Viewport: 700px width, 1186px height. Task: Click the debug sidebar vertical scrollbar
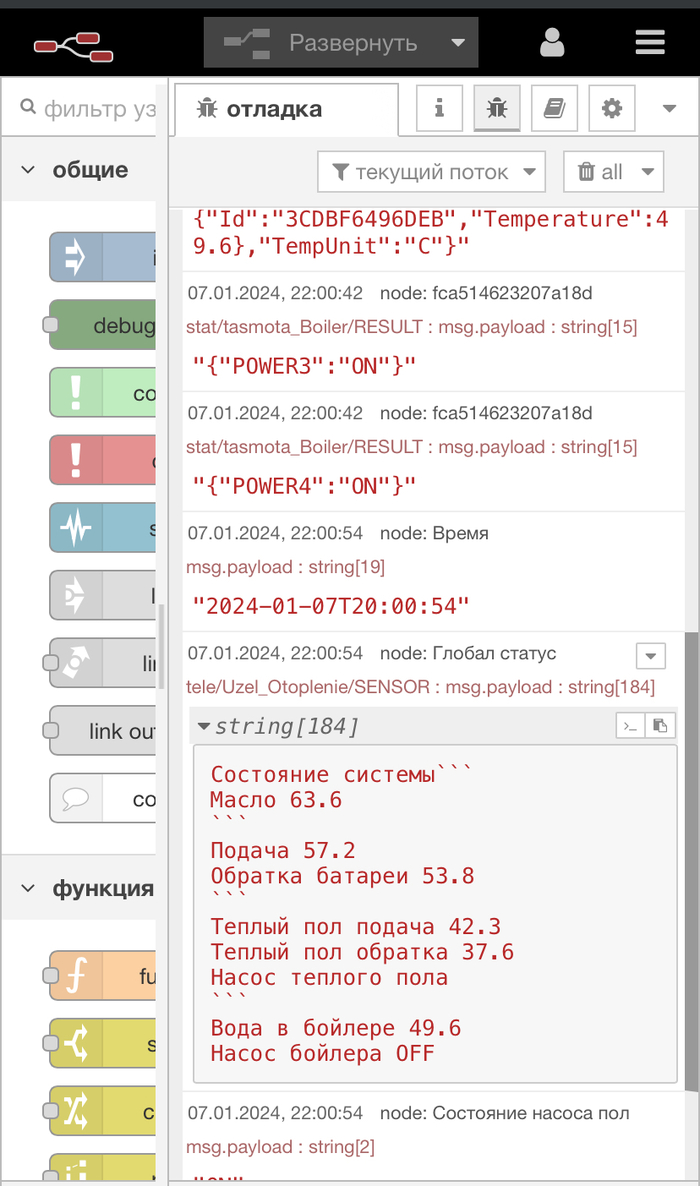(x=692, y=861)
